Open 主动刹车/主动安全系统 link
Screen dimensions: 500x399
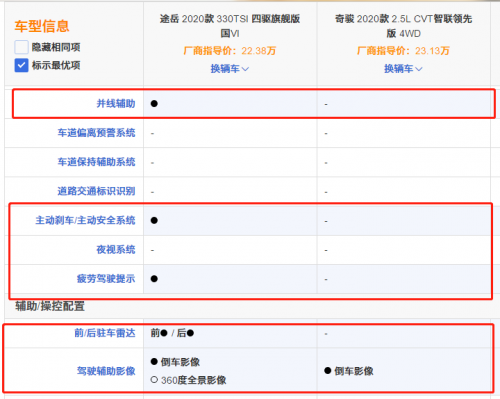point(85,220)
